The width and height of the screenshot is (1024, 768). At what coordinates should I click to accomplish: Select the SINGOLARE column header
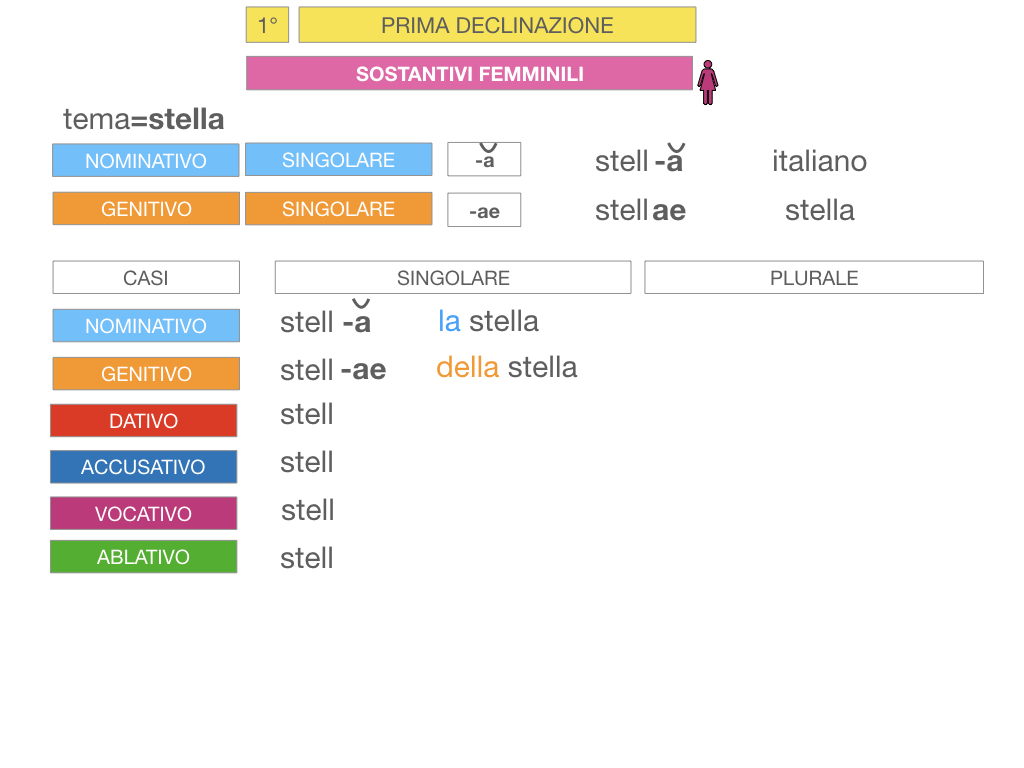[x=453, y=278]
